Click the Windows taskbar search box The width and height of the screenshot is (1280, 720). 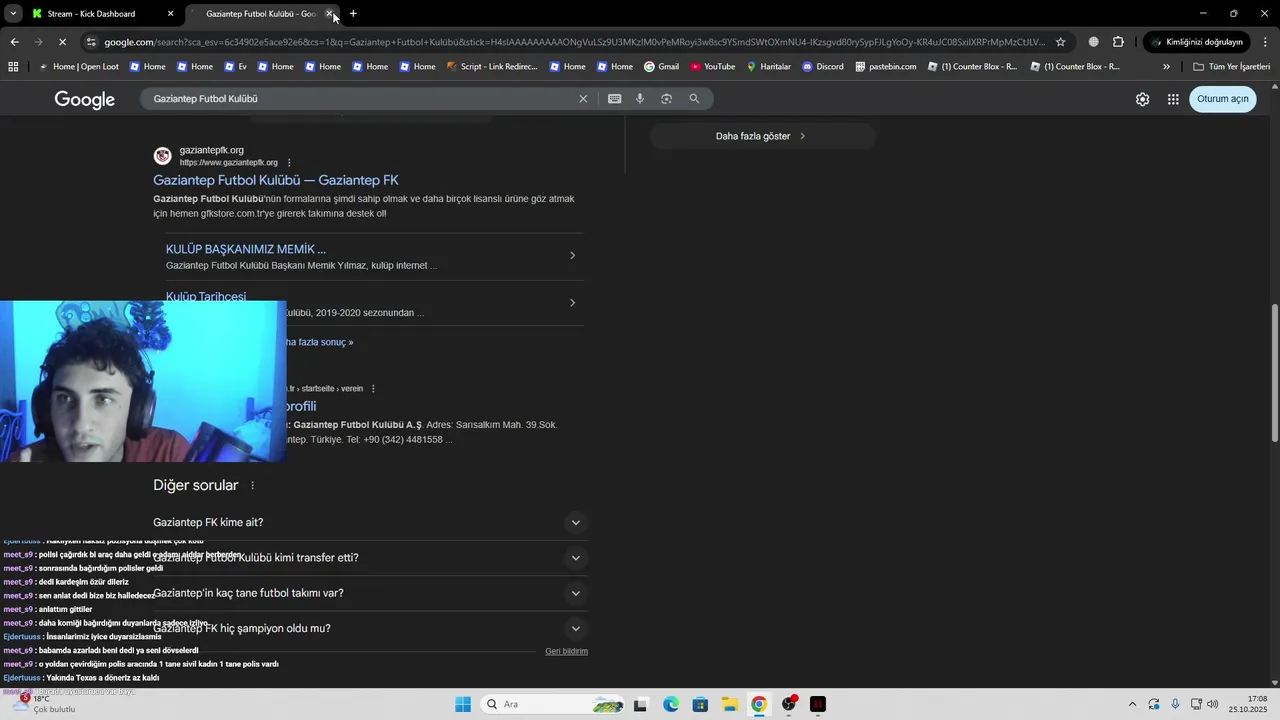point(551,704)
